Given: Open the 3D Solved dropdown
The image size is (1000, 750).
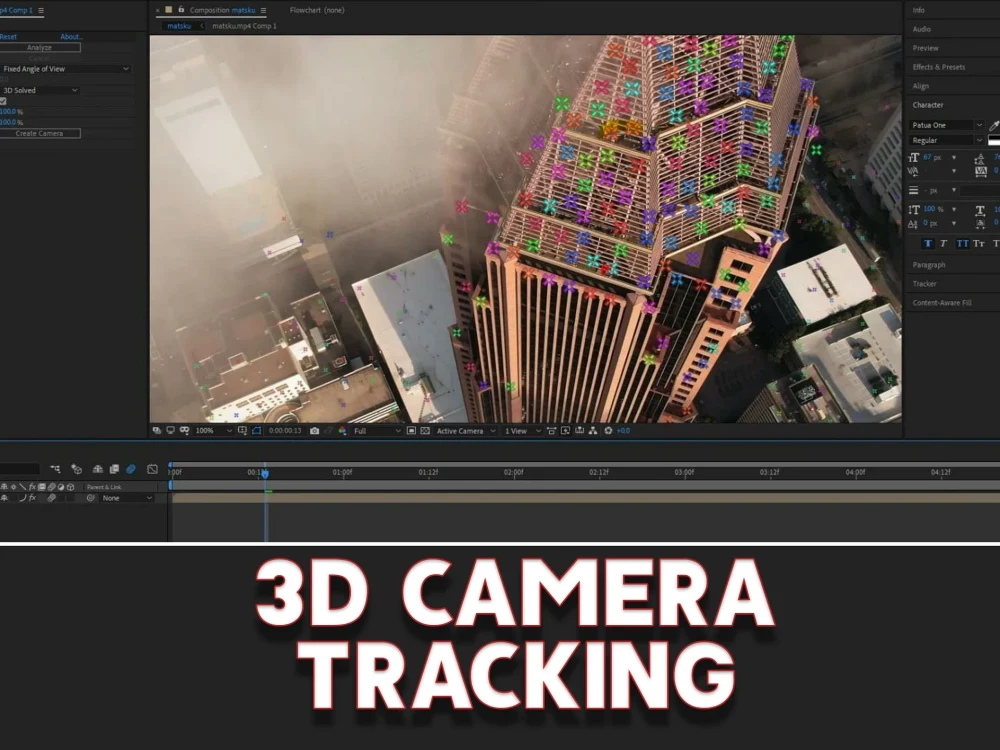Looking at the screenshot, I should [40, 91].
